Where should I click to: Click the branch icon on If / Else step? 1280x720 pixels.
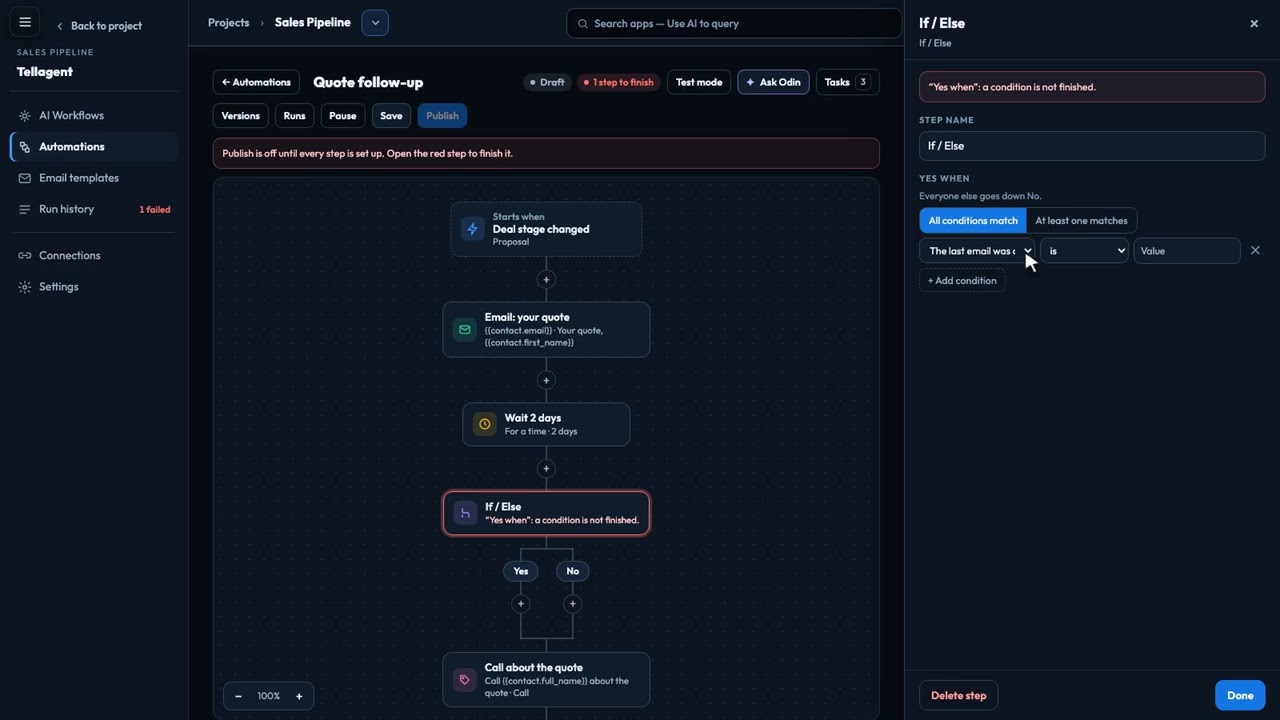tap(465, 513)
